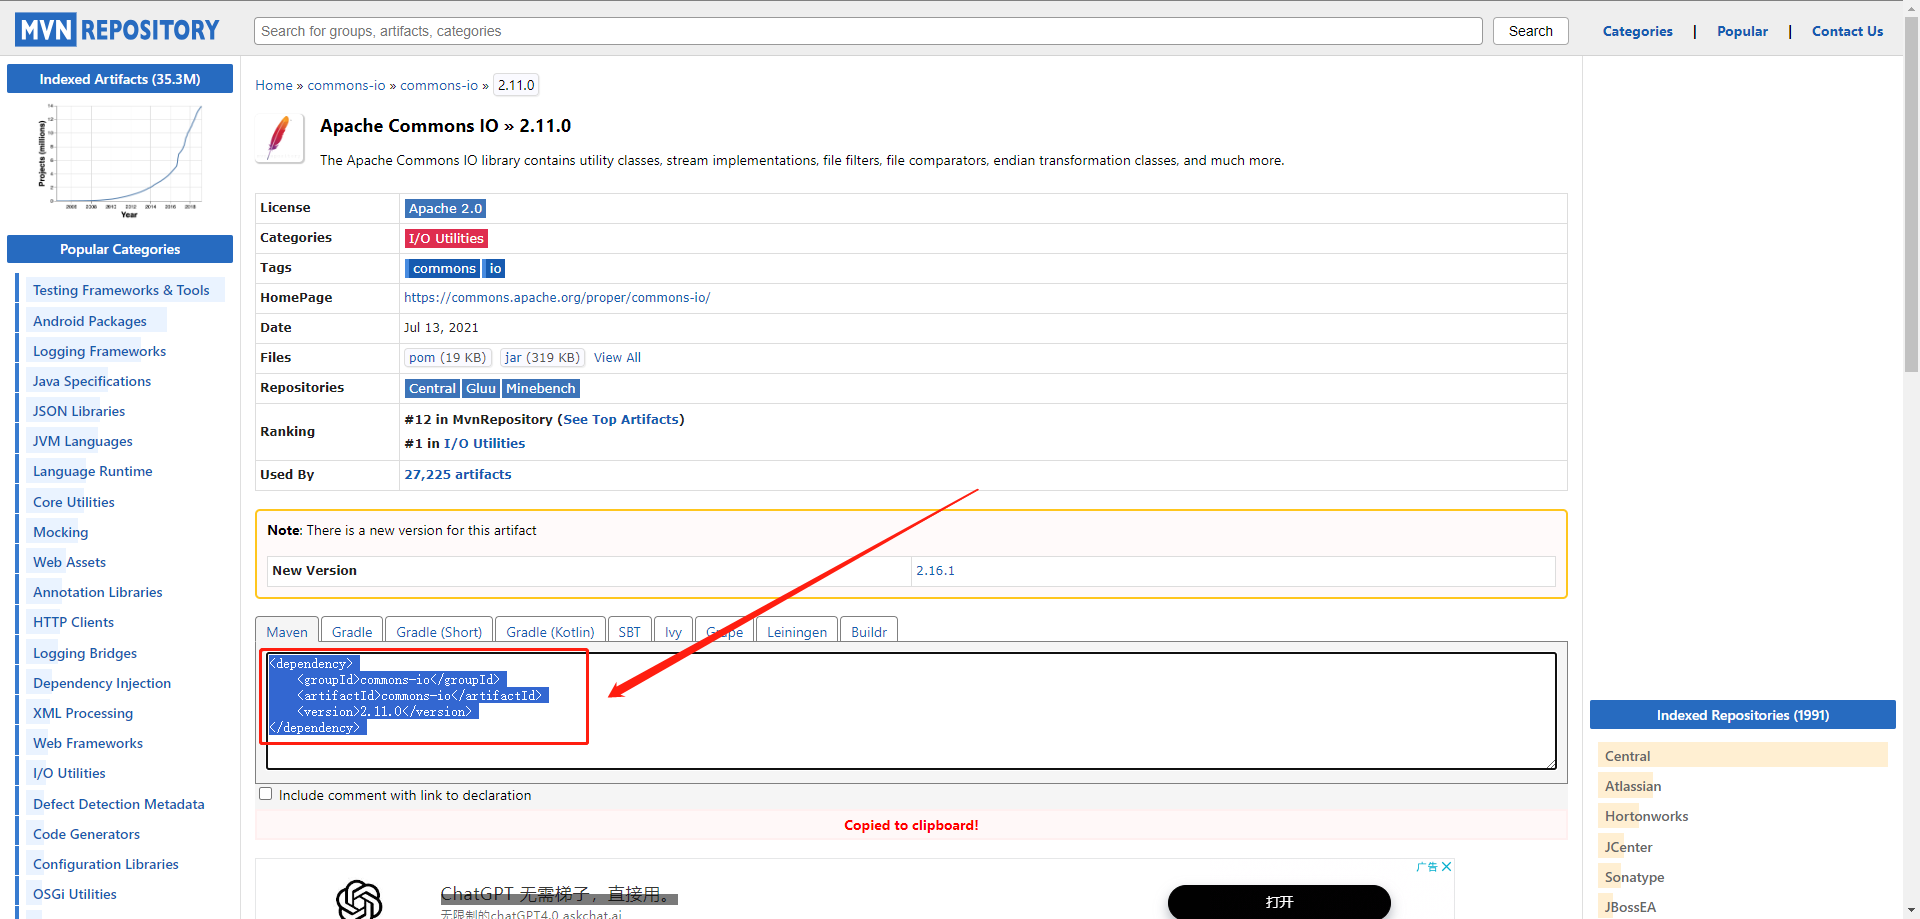Click the Apache 2.0 license badge
This screenshot has height=919, width=1920.
click(x=445, y=209)
